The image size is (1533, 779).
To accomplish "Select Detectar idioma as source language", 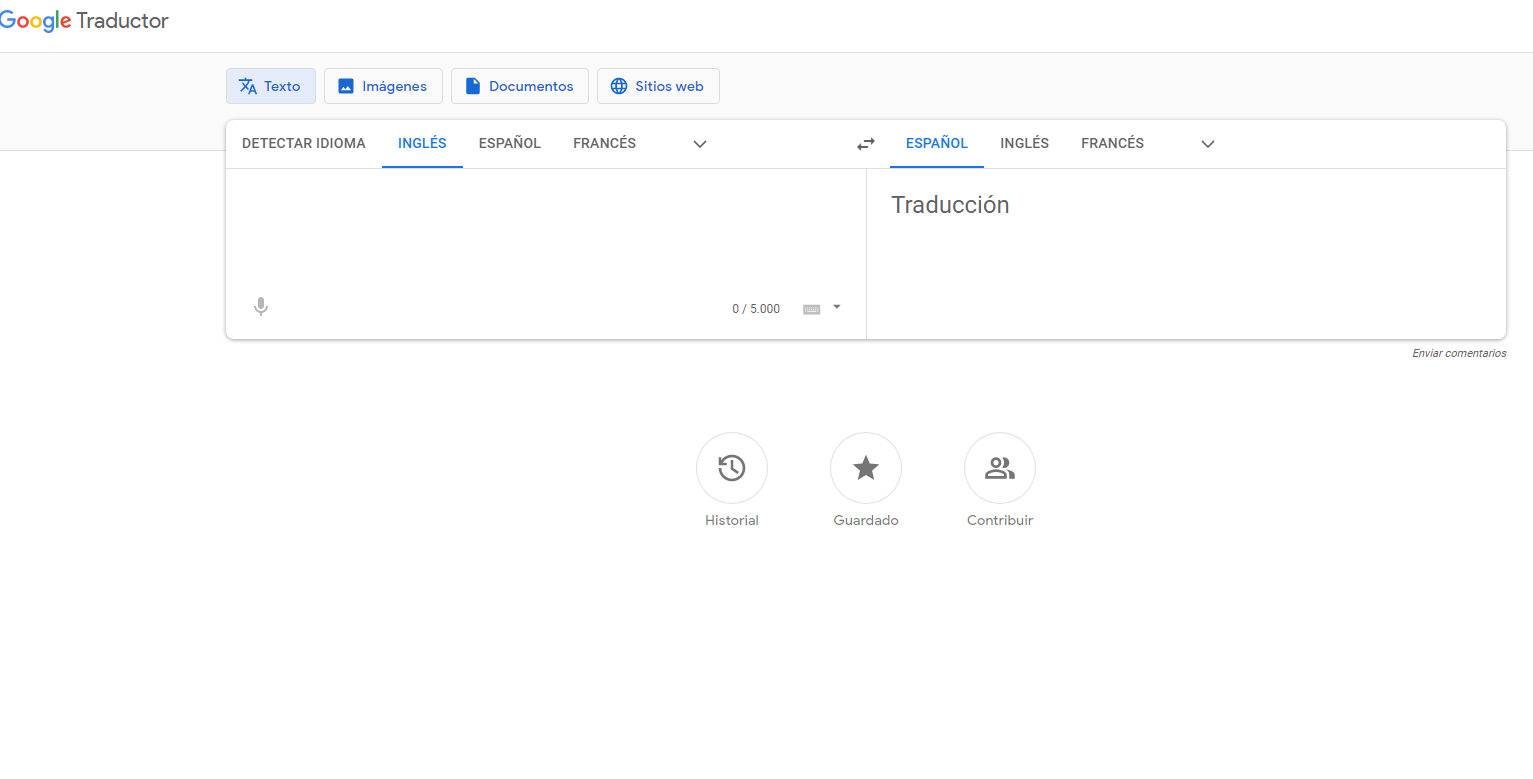I will coord(304,143).
